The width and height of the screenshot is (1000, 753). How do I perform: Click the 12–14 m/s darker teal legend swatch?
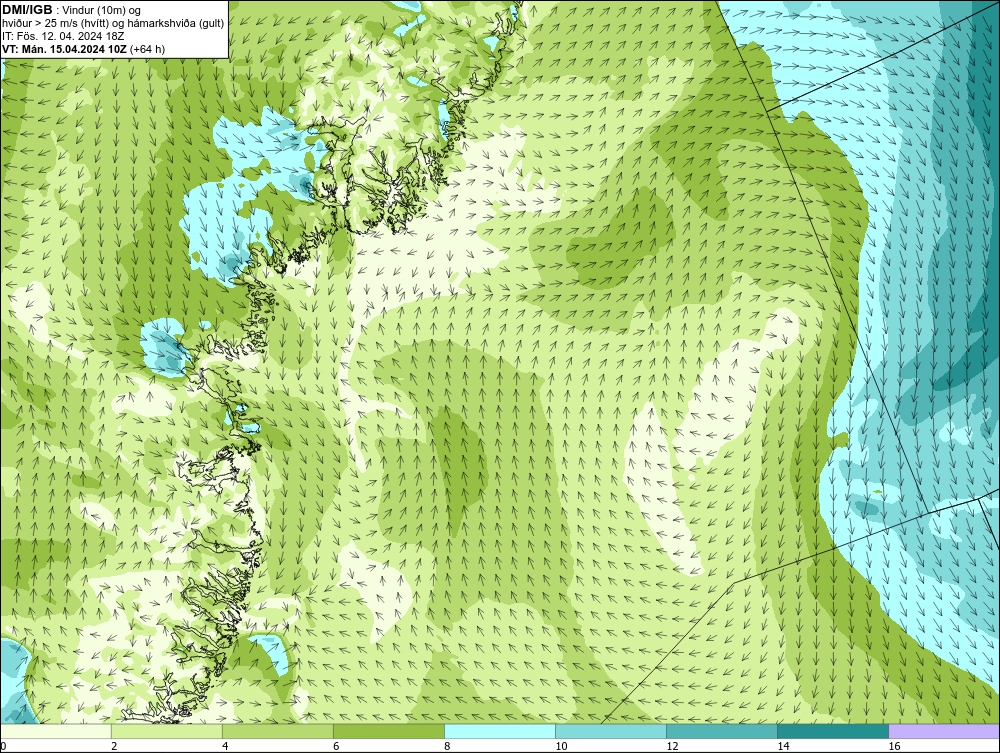click(x=722, y=731)
